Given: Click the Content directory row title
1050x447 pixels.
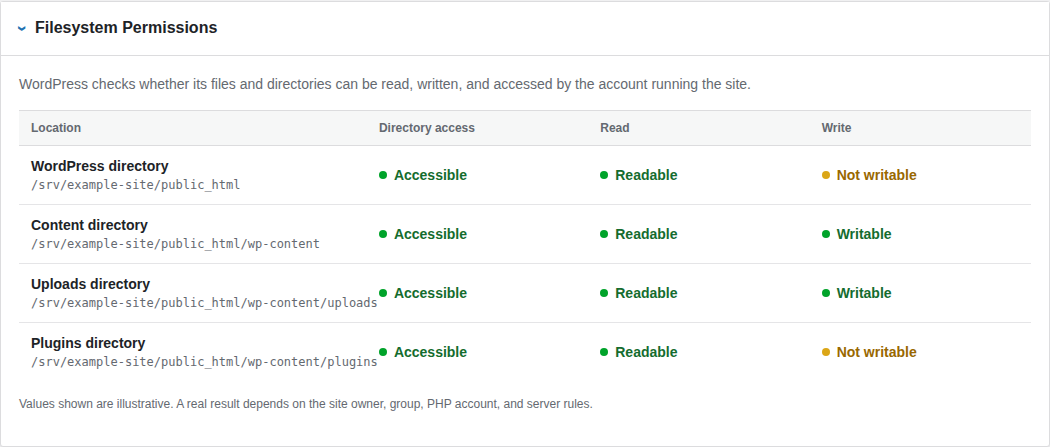Looking at the screenshot, I should [x=89, y=225].
